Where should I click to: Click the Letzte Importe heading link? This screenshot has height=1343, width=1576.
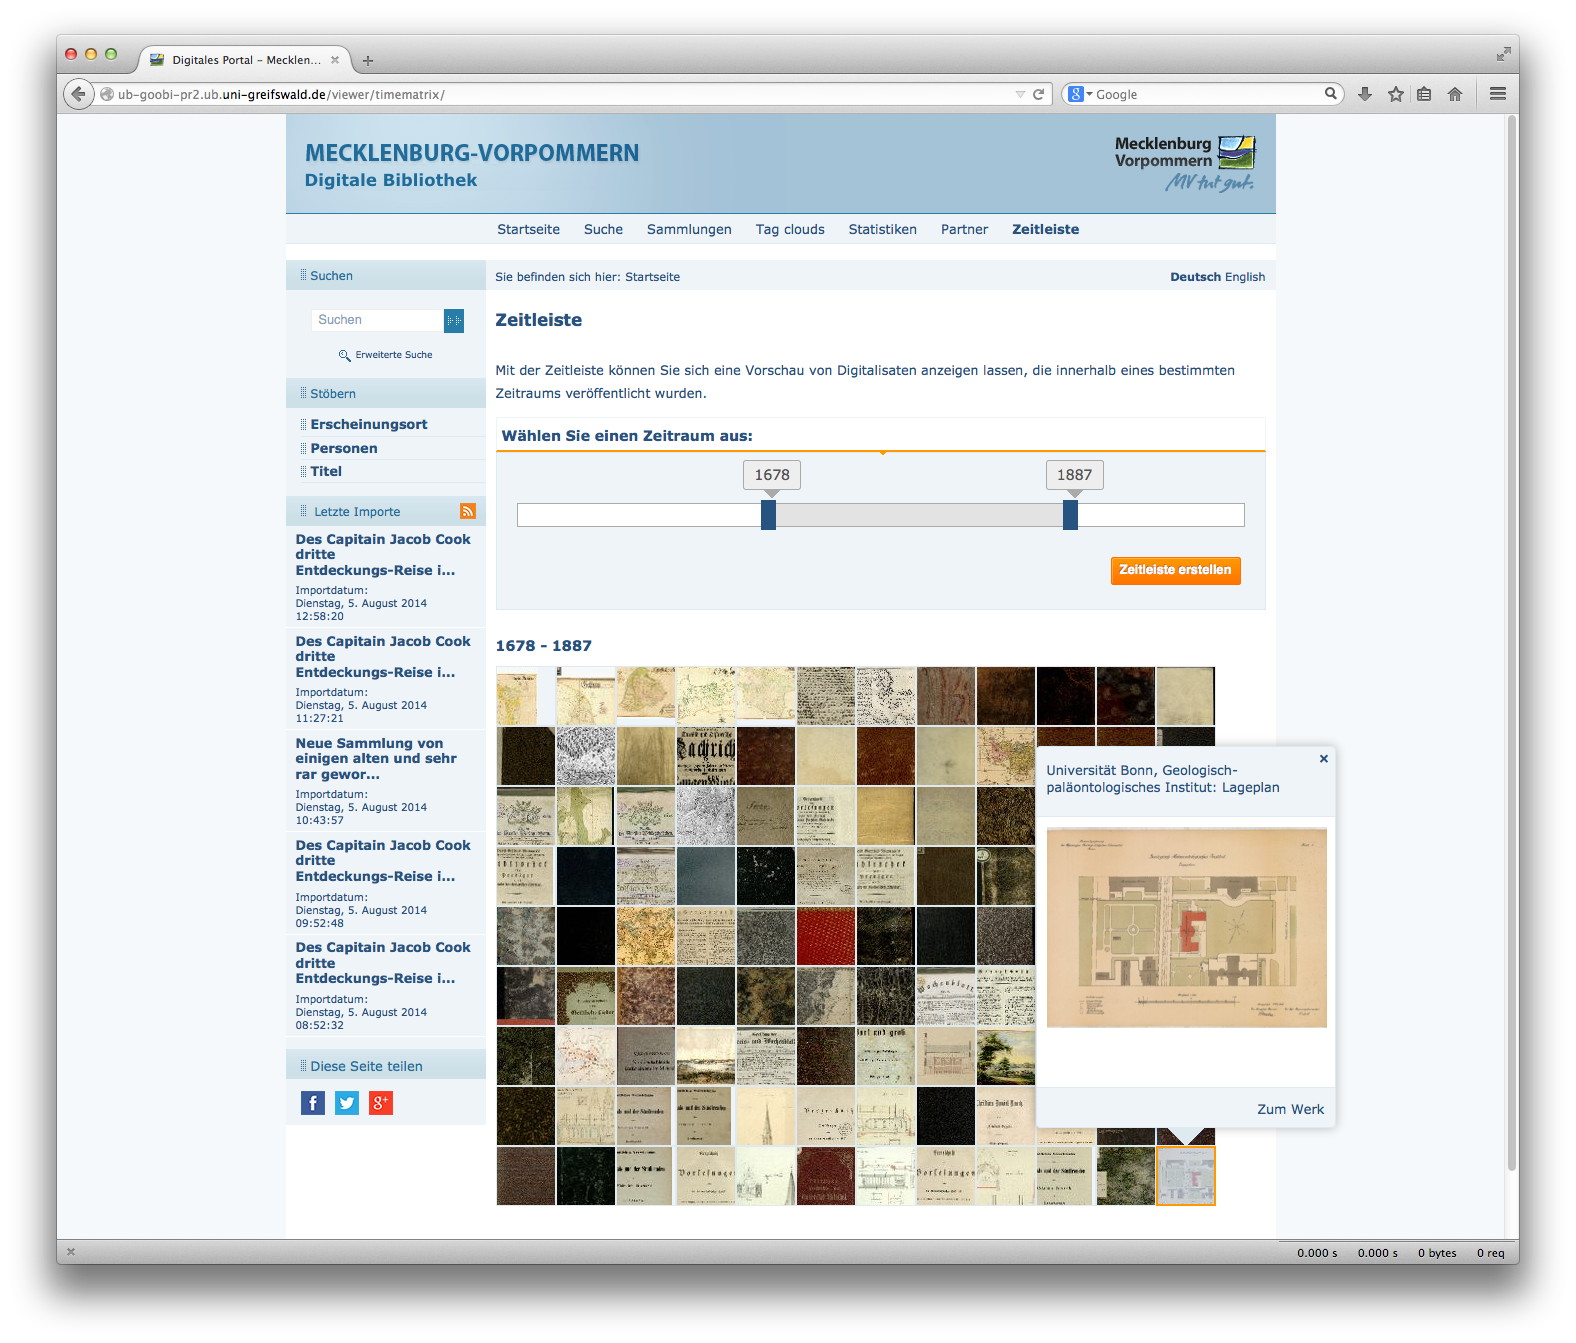357,511
